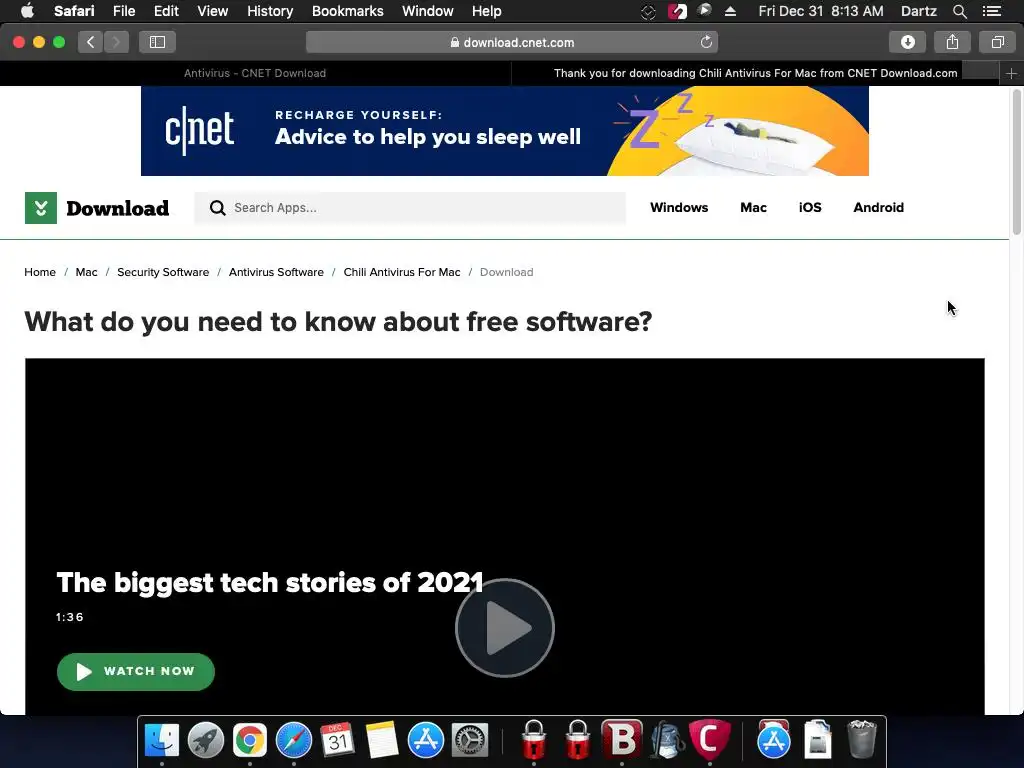Screen dimensions: 1024x768
Task: Launch Google Chrome from the dock
Action: [250, 740]
